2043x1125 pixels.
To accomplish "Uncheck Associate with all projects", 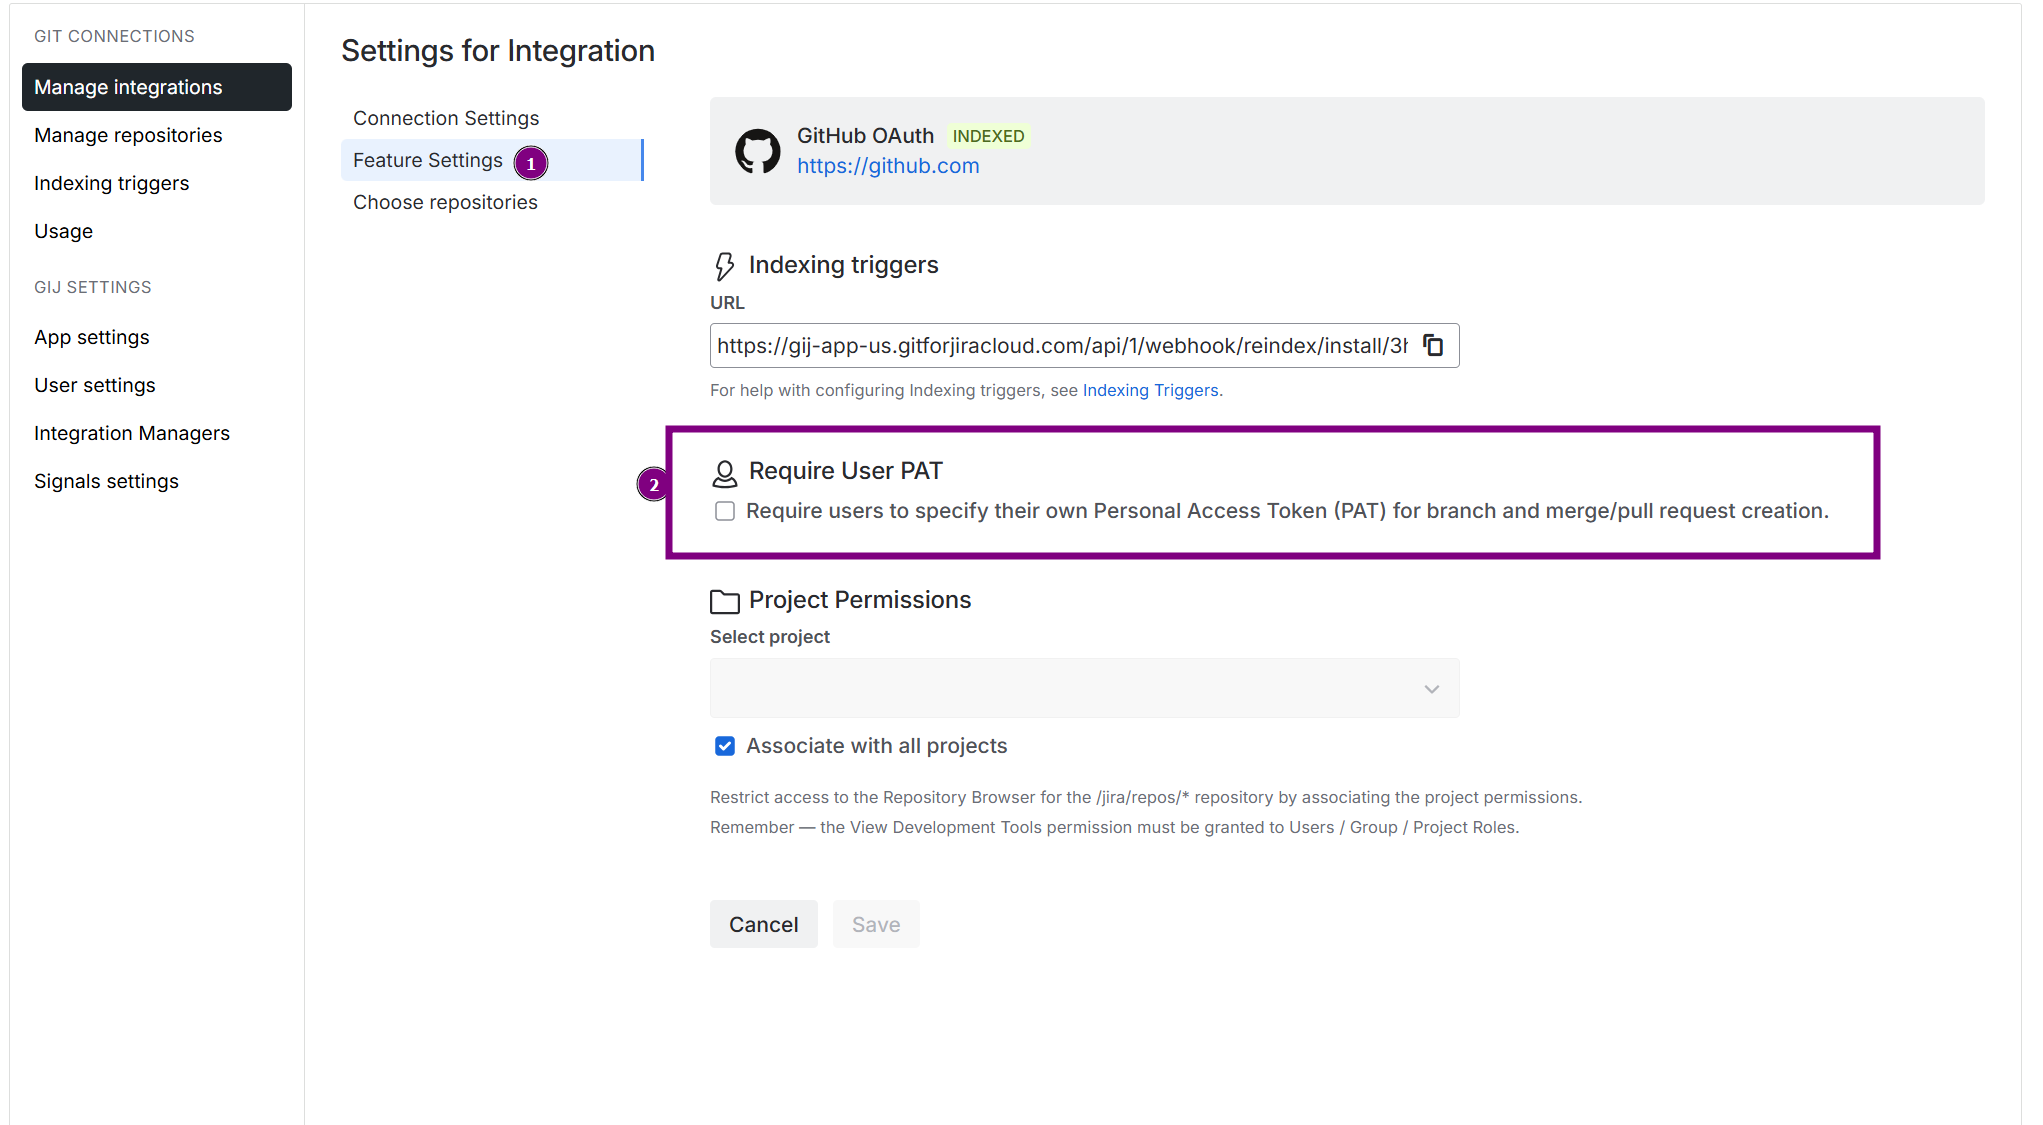I will 725,746.
